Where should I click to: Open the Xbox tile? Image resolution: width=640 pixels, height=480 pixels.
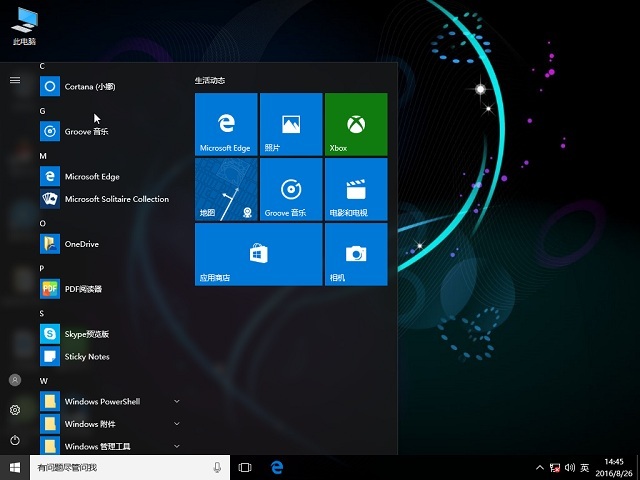point(355,124)
